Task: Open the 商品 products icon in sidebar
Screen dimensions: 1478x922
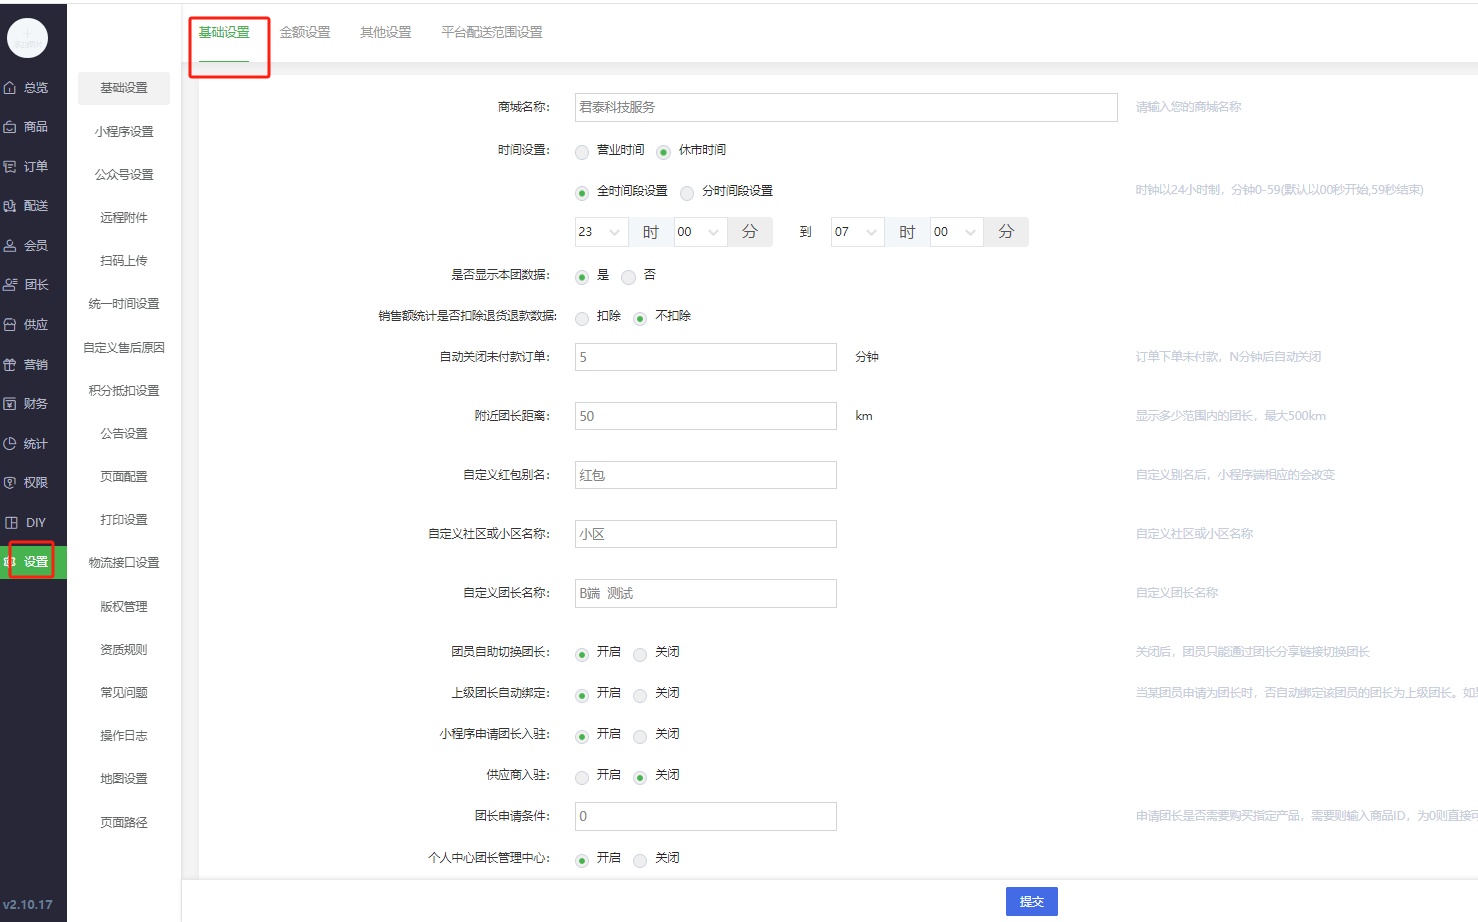Action: coord(10,127)
